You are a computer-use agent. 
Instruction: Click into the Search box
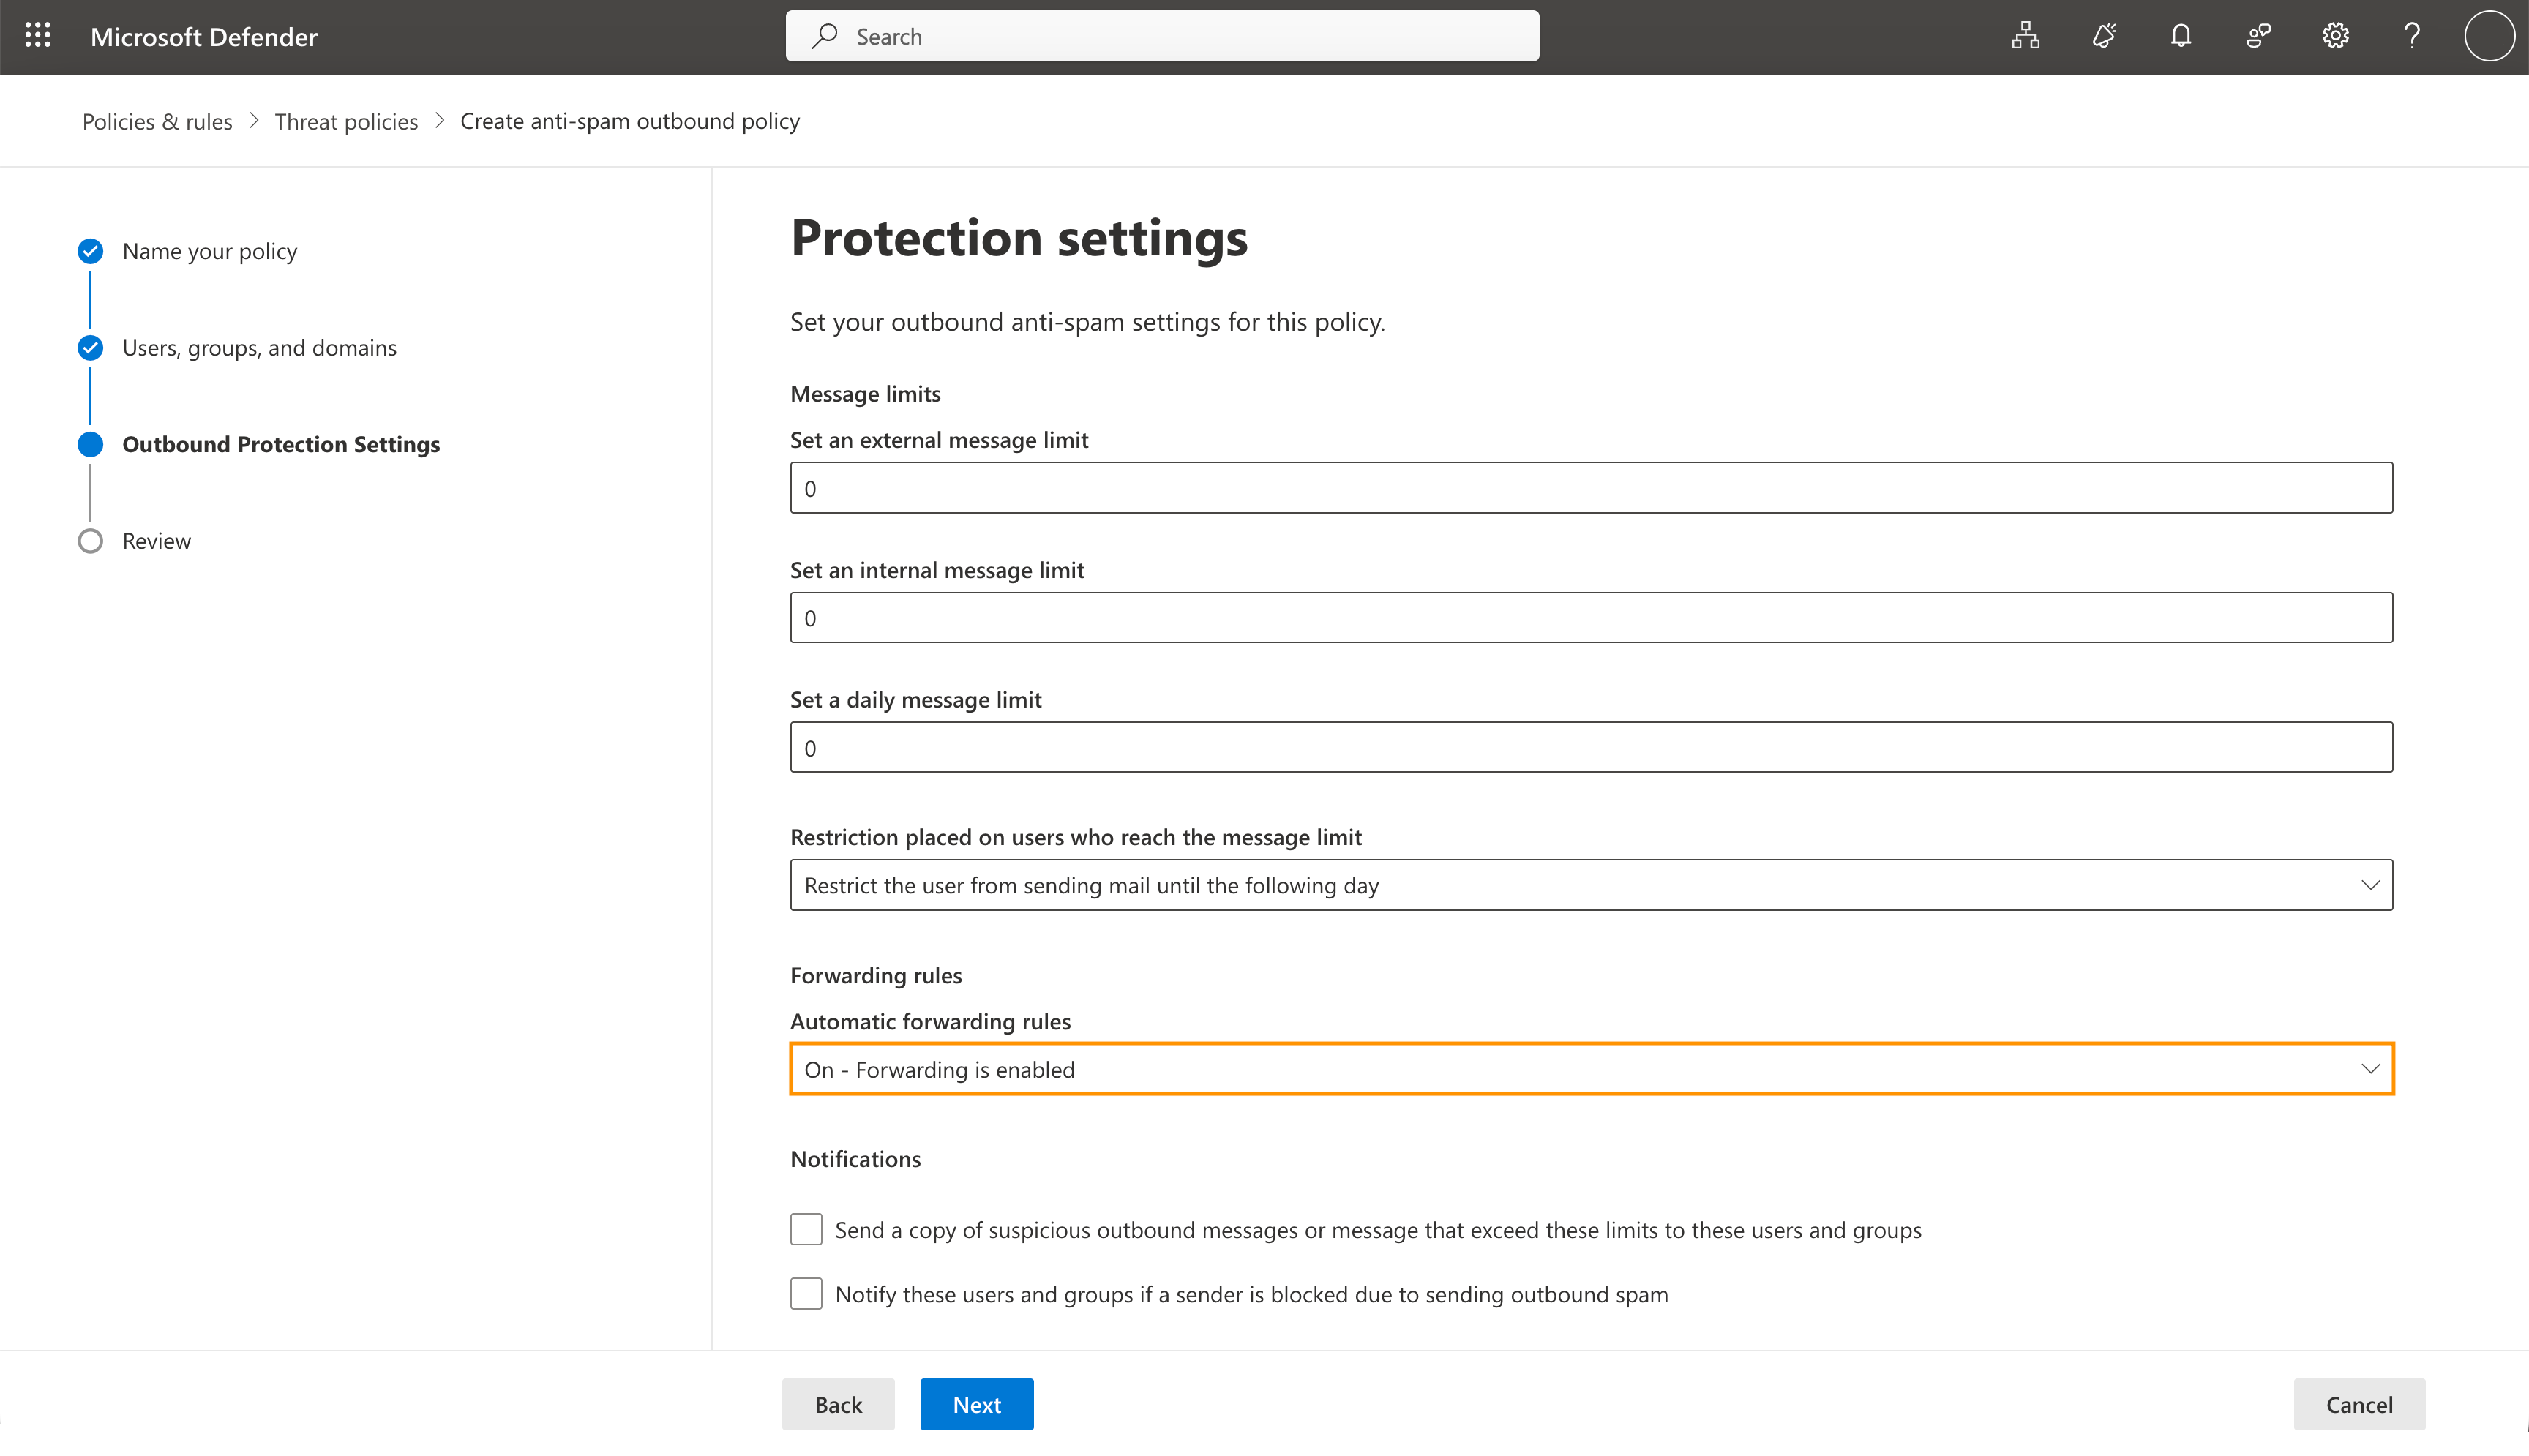pos(1162,36)
